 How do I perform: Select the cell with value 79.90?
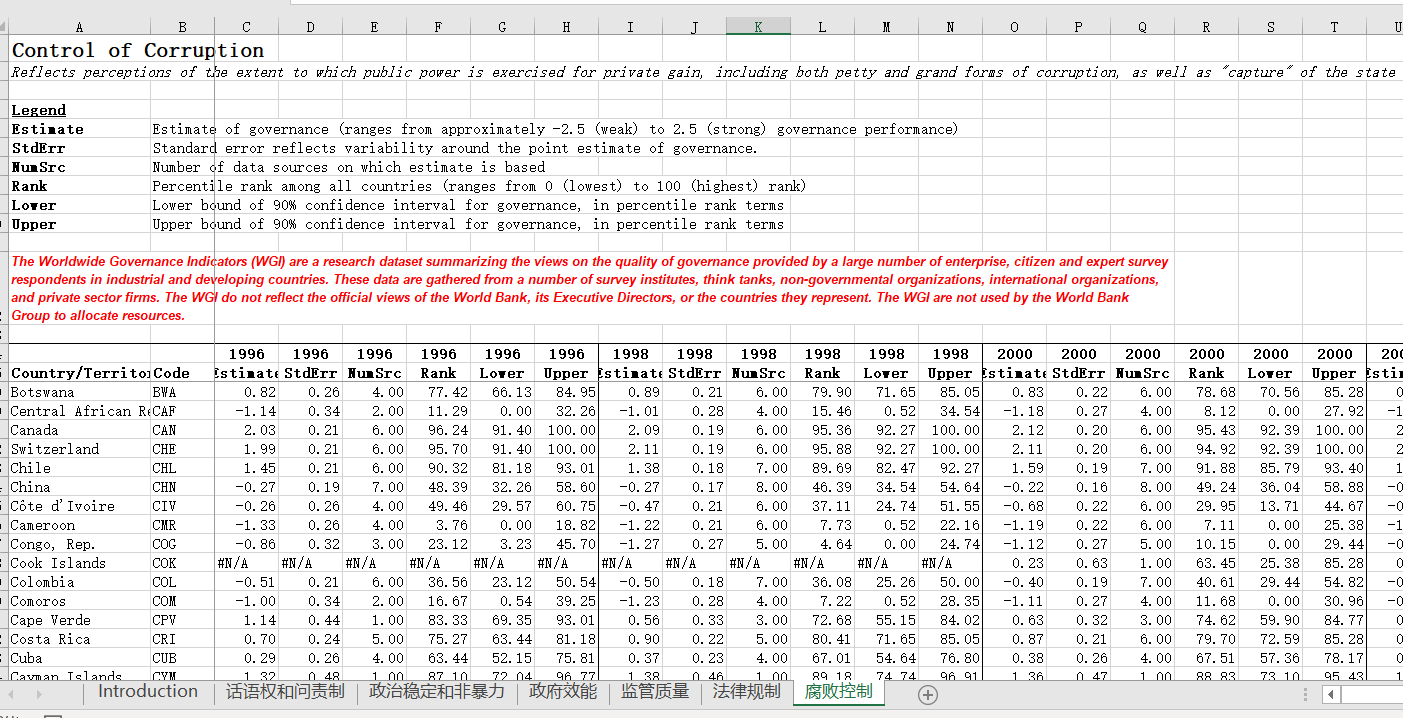click(x=822, y=392)
